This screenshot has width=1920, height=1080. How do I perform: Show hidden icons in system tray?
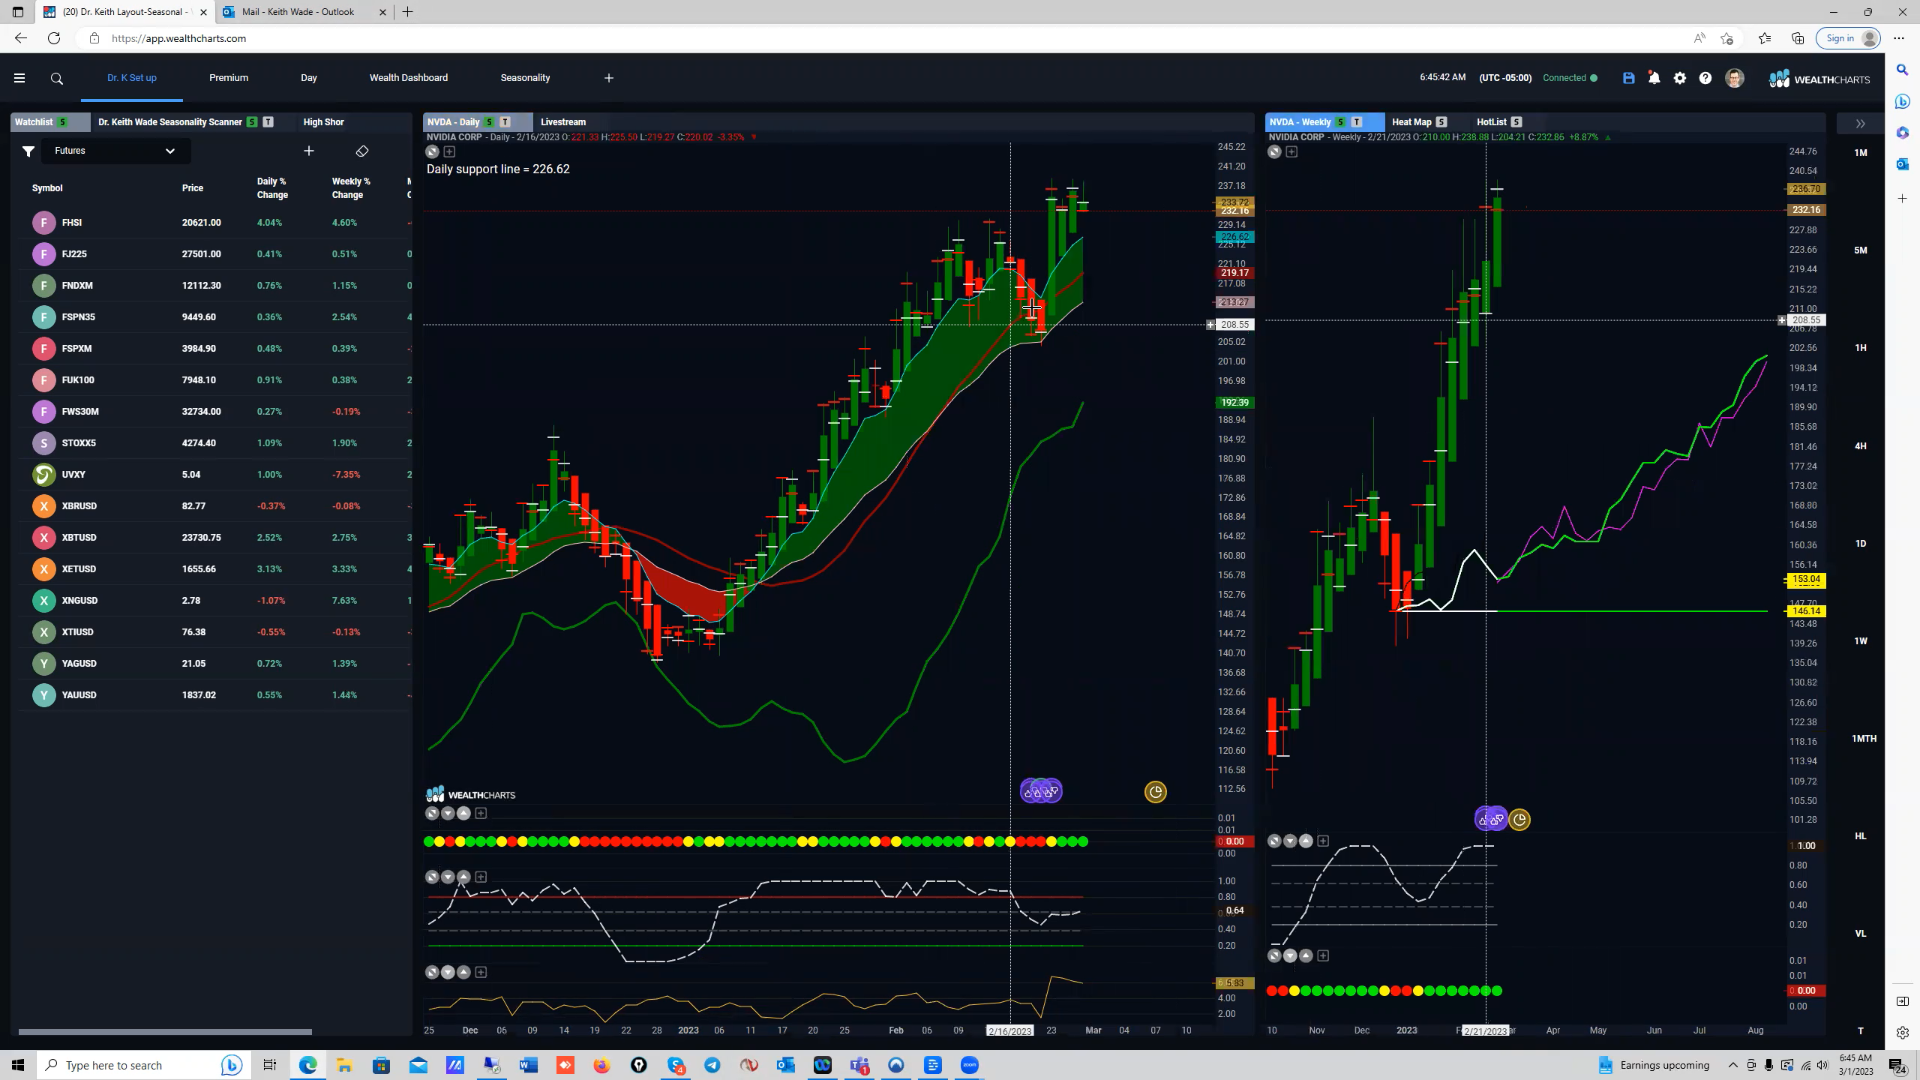[1733, 1065]
